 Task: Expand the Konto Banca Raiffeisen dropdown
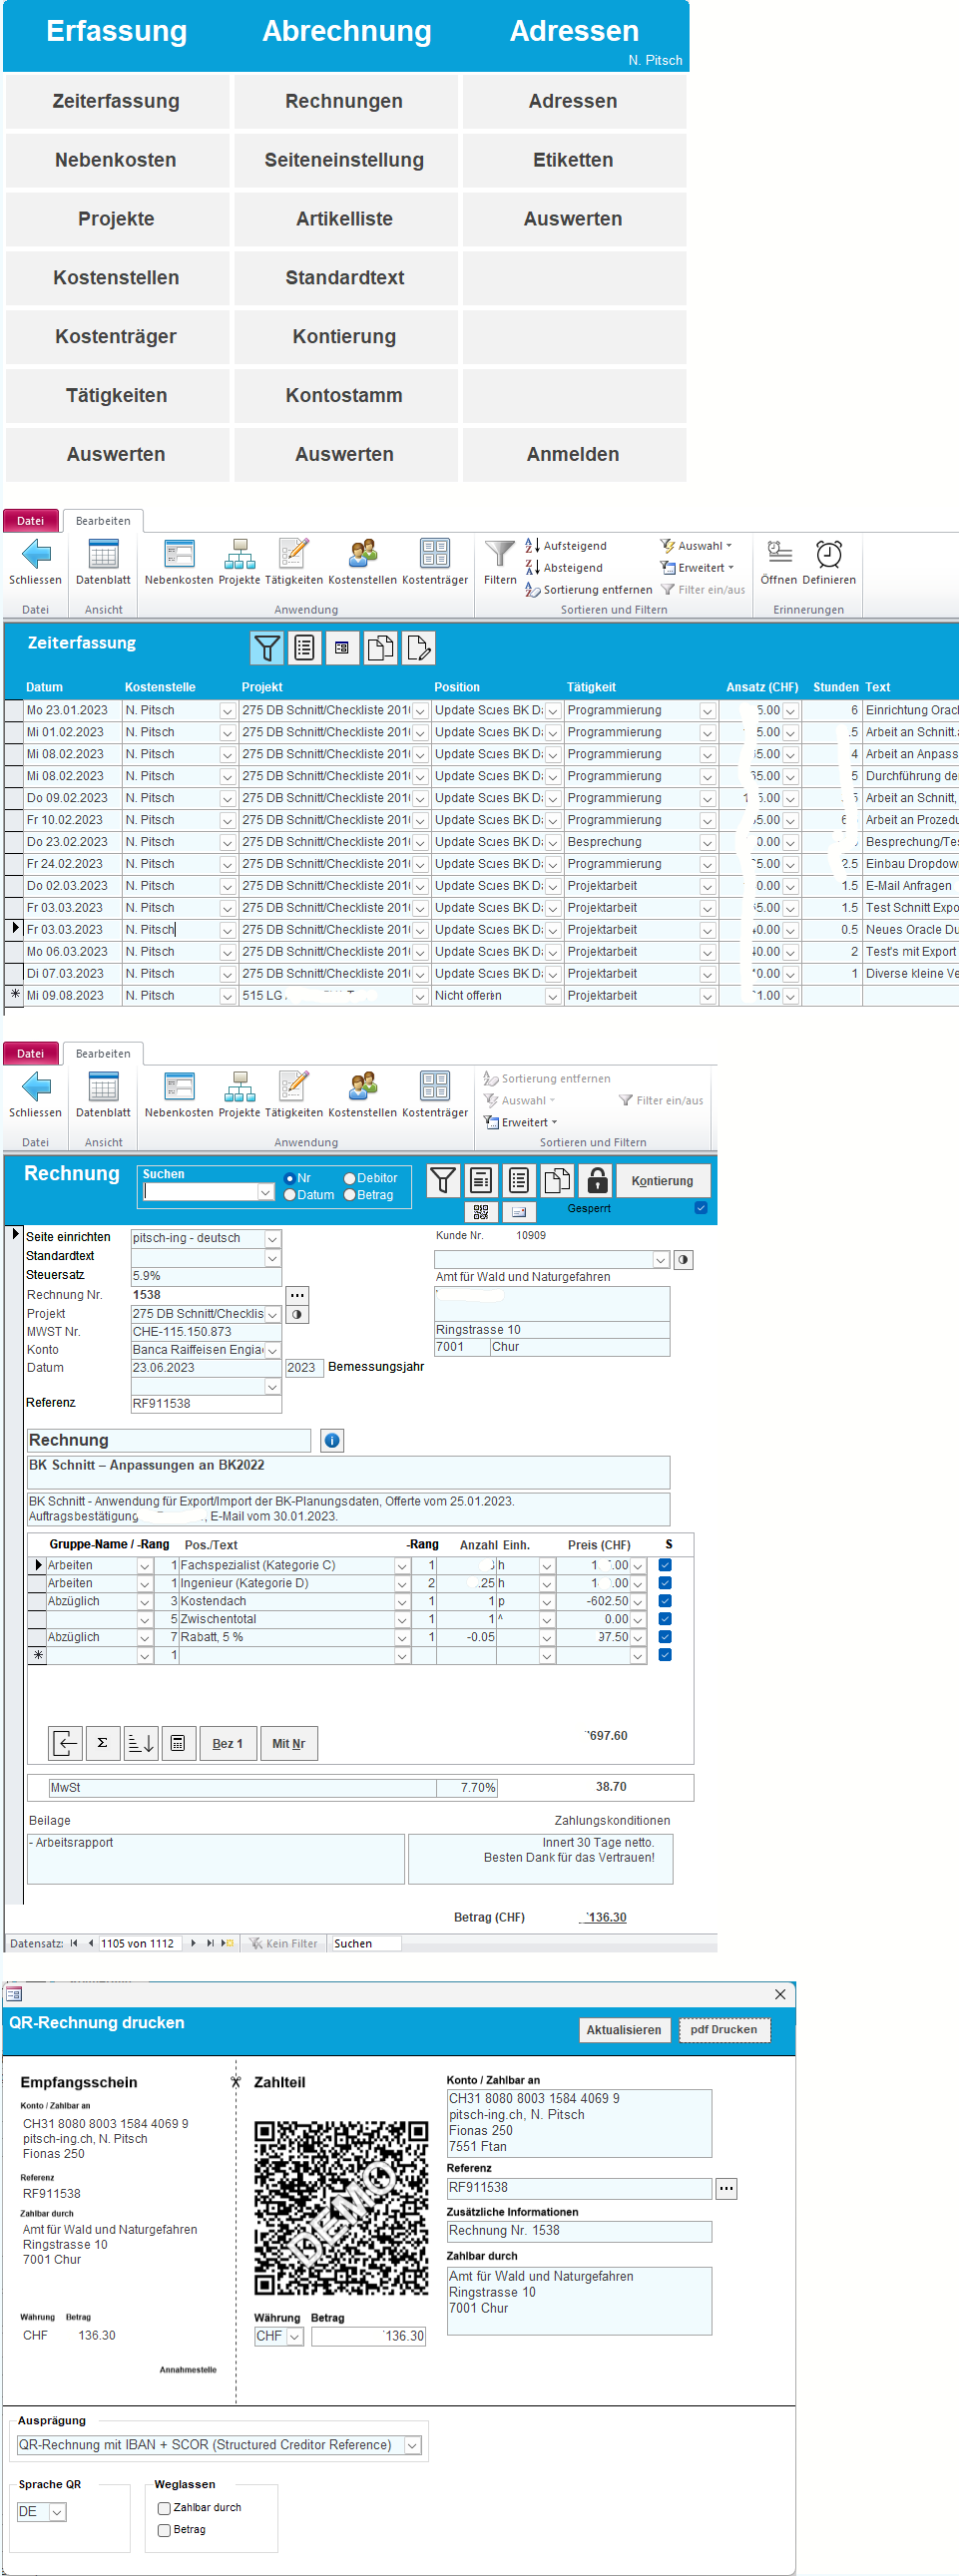coord(272,1350)
